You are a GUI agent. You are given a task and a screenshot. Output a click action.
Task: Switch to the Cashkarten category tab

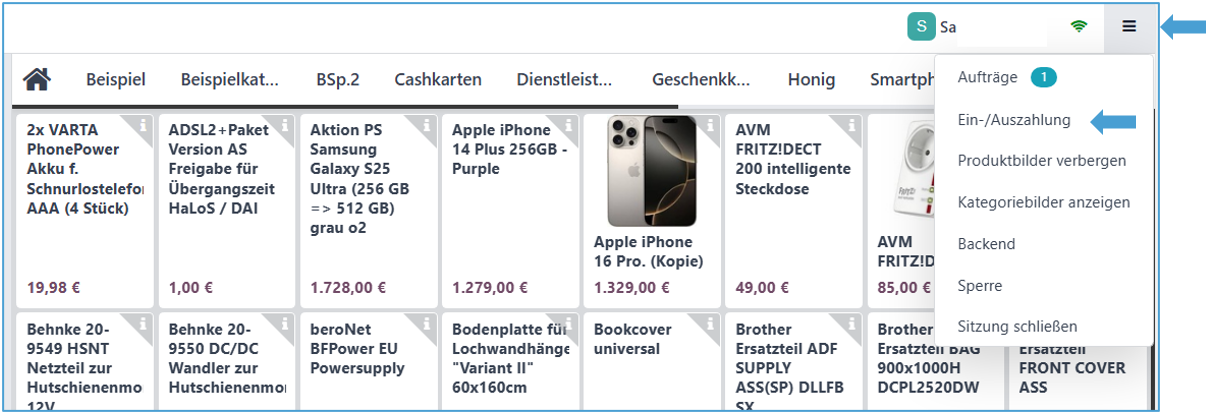point(437,80)
